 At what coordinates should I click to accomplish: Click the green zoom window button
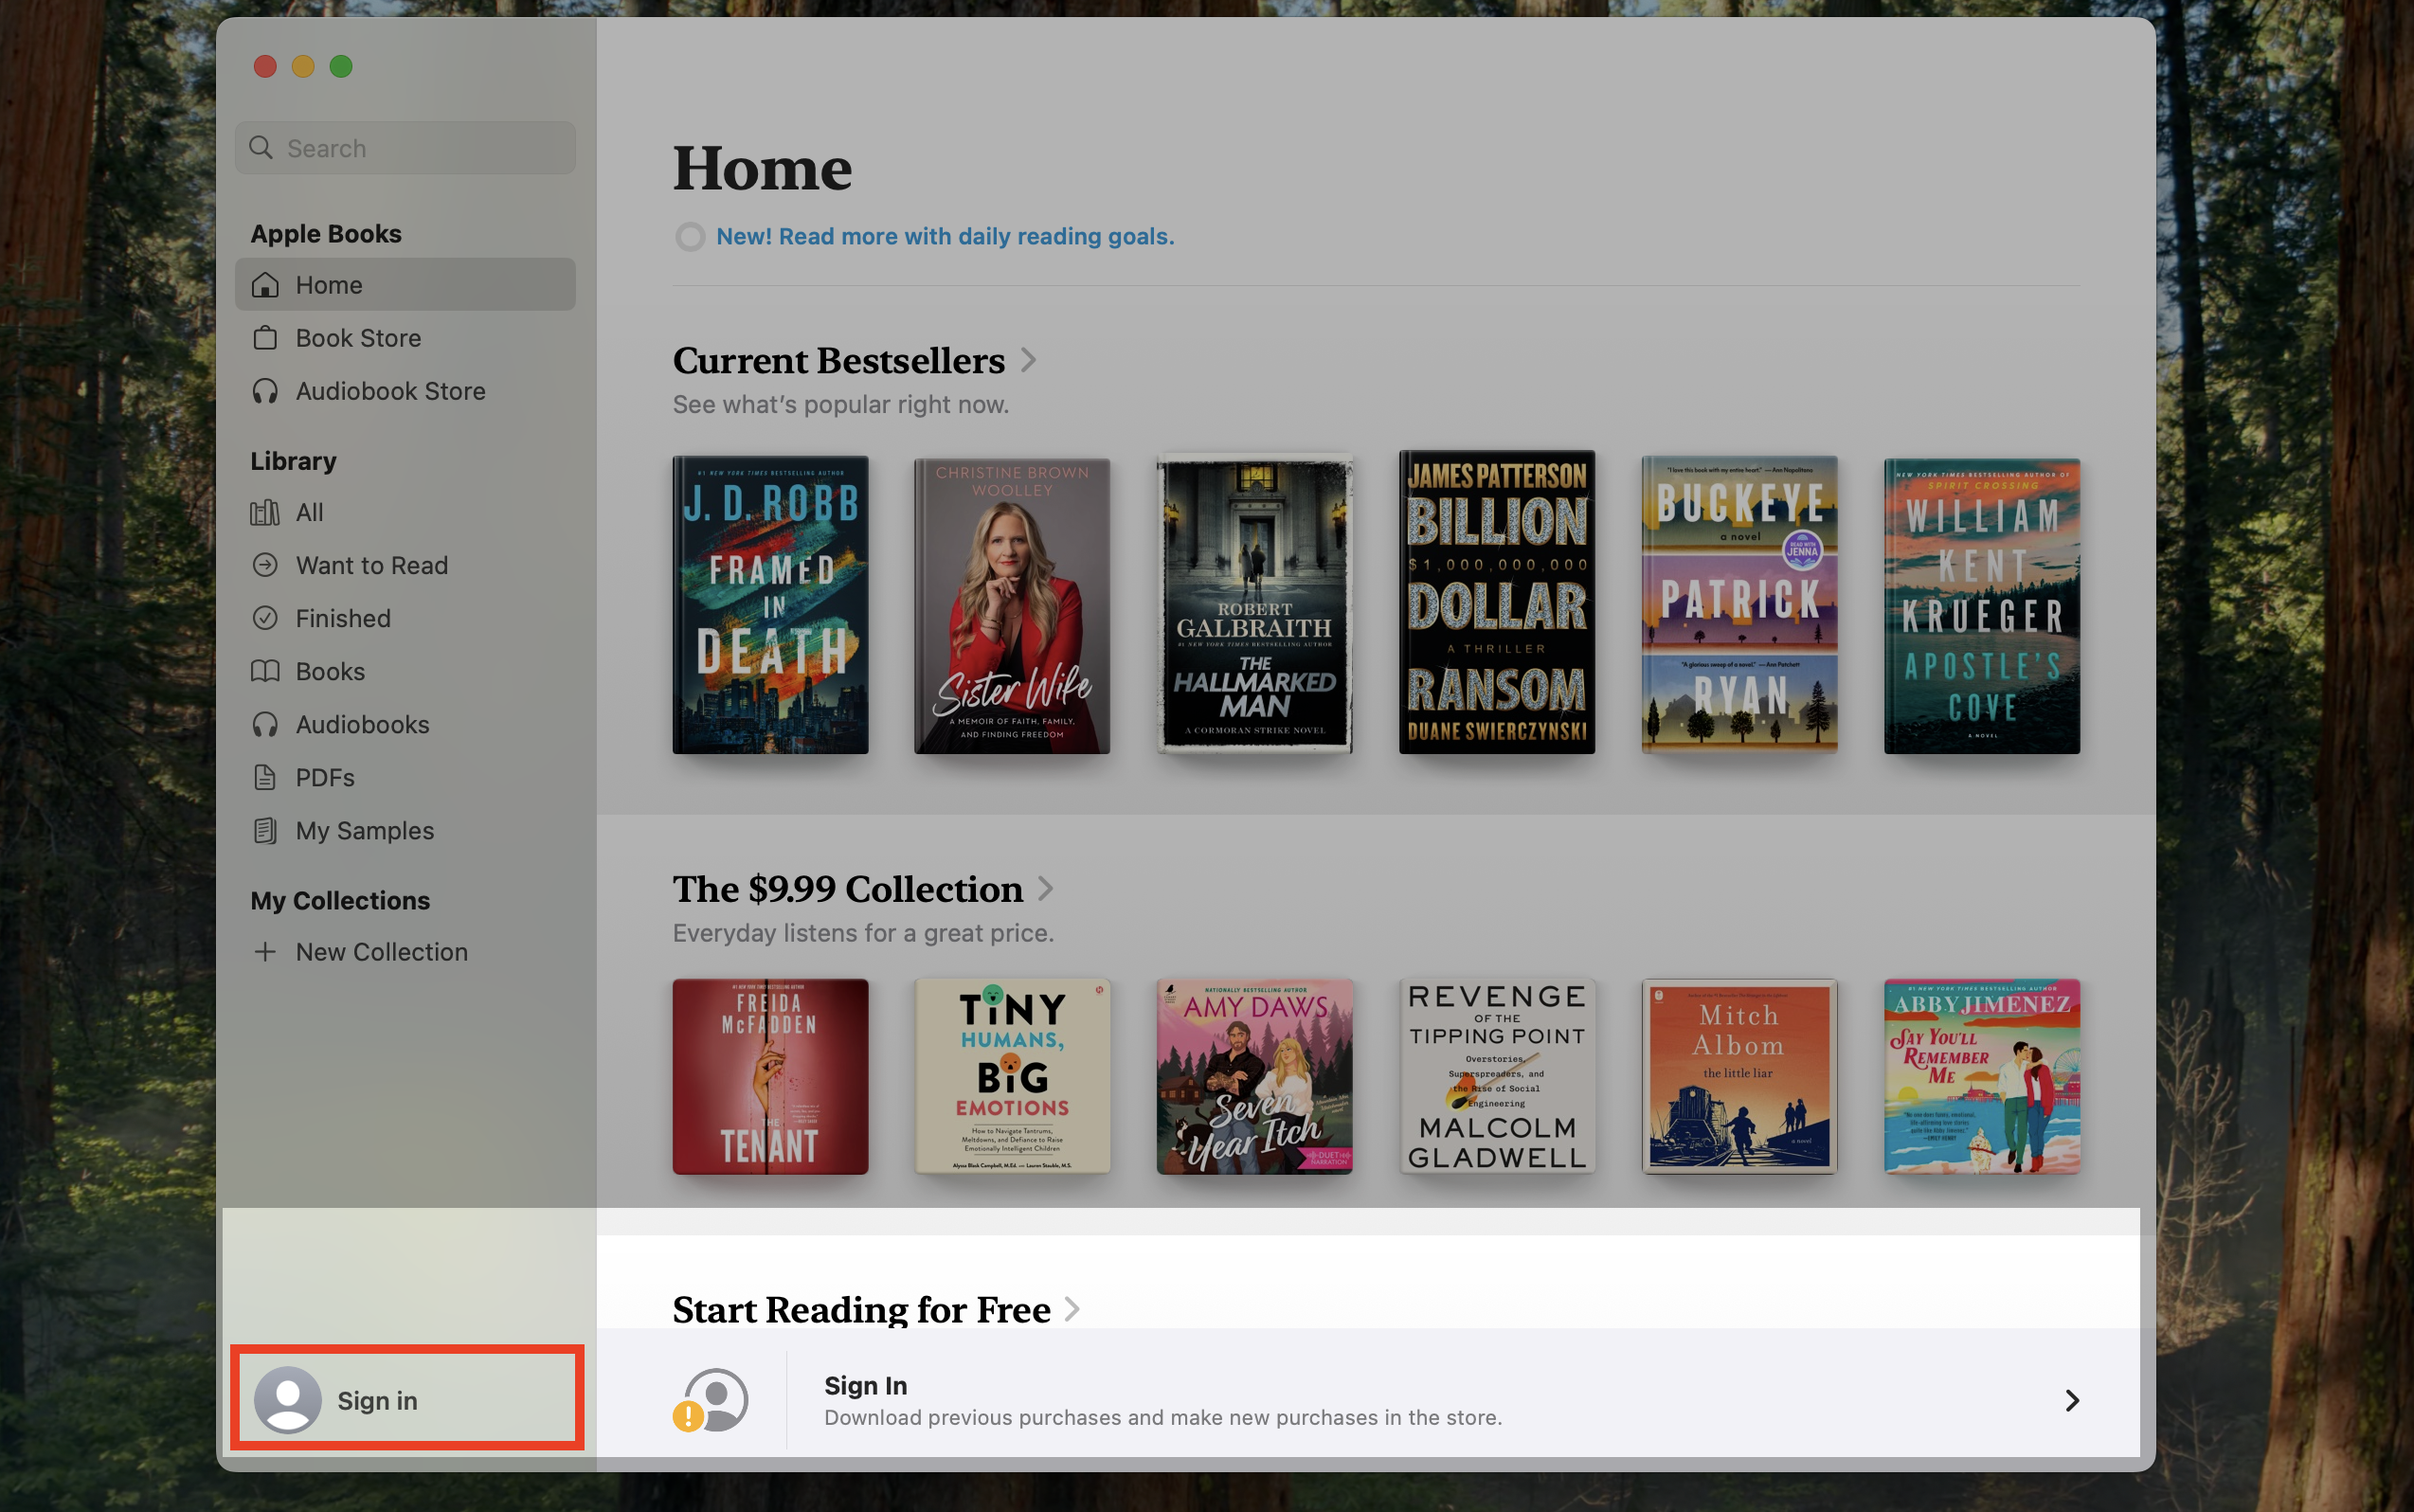coord(341,66)
